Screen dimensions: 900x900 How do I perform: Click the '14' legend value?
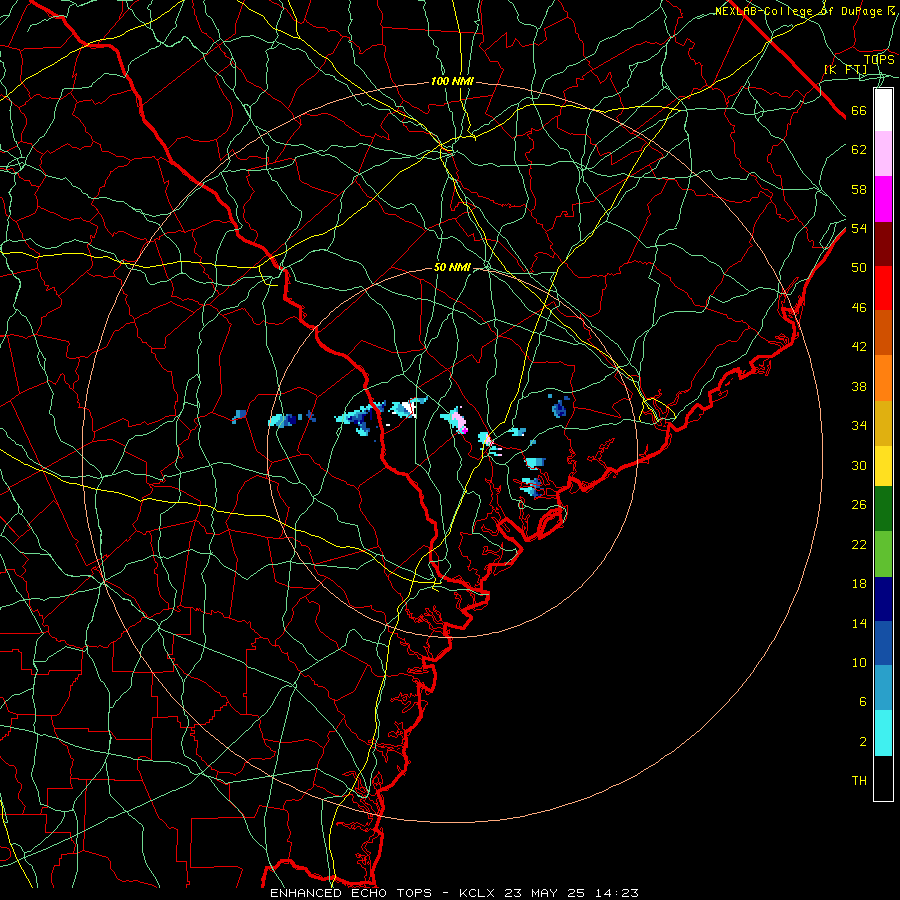859,623
